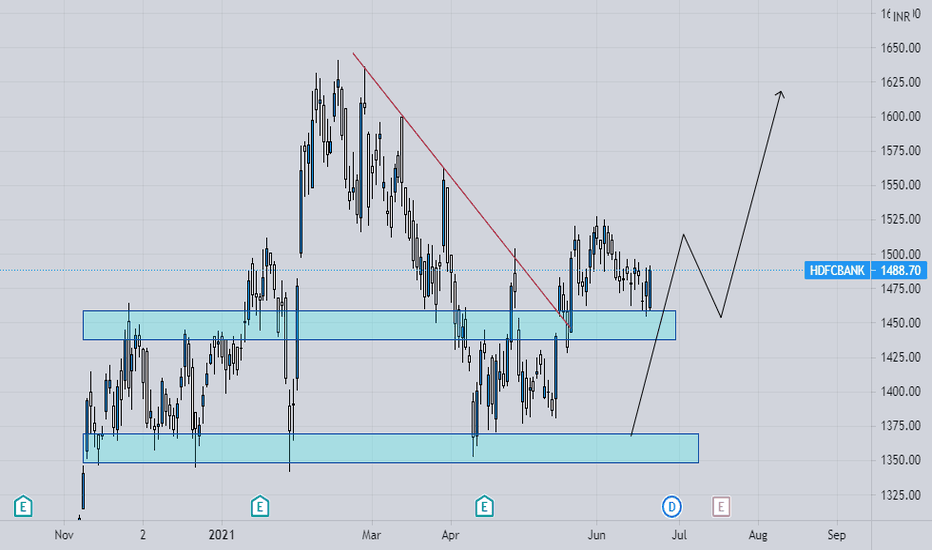
Task: Click the 1425.00 price axis label
Action: tap(900, 357)
